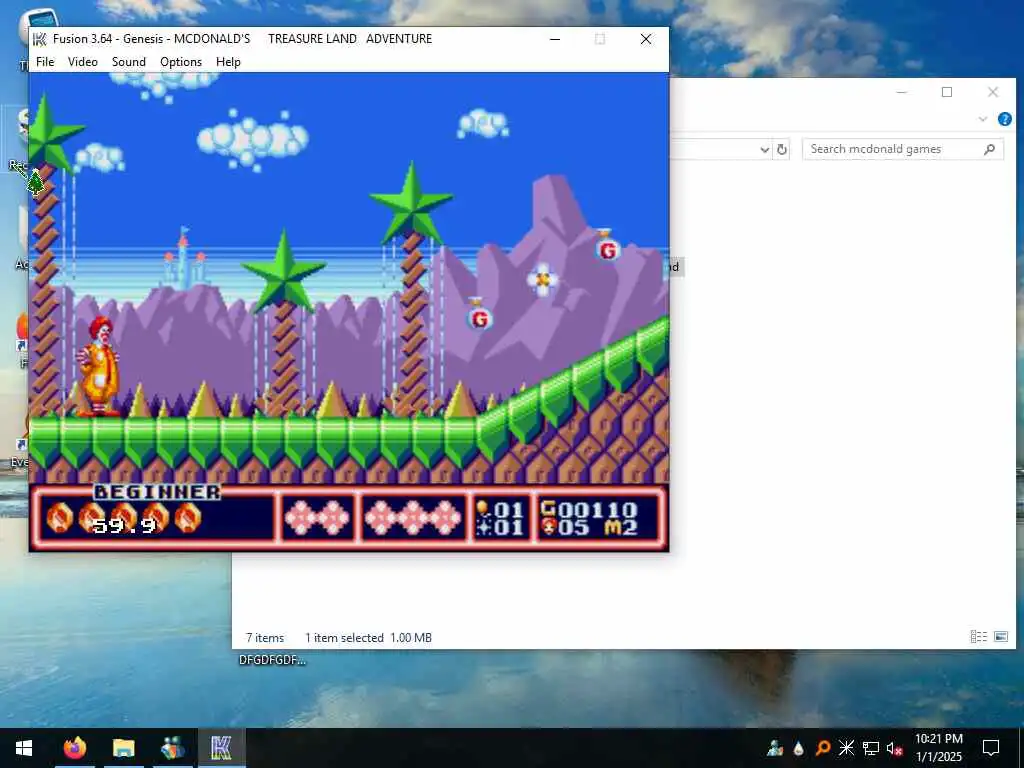Viewport: 1024px width, 768px height.
Task: Expand the Explorer ribbon chevron
Action: click(983, 119)
